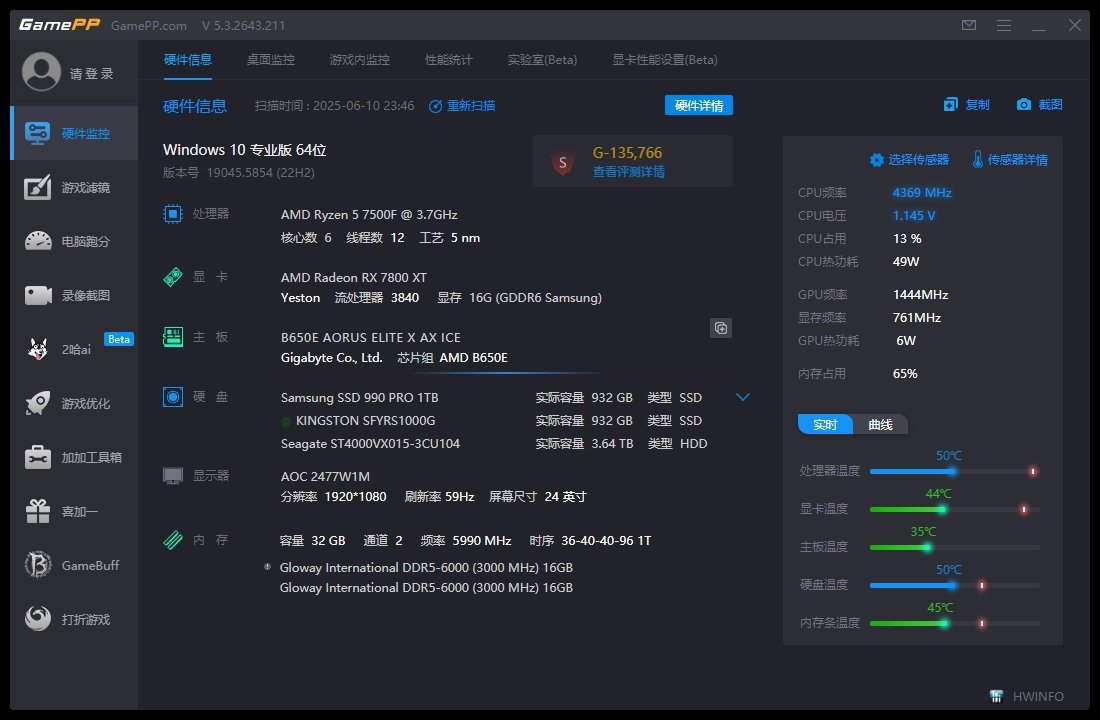Click the Seagate ST4000VX015-3CU104 row
Image resolution: width=1100 pixels, height=720 pixels.
(x=494, y=444)
